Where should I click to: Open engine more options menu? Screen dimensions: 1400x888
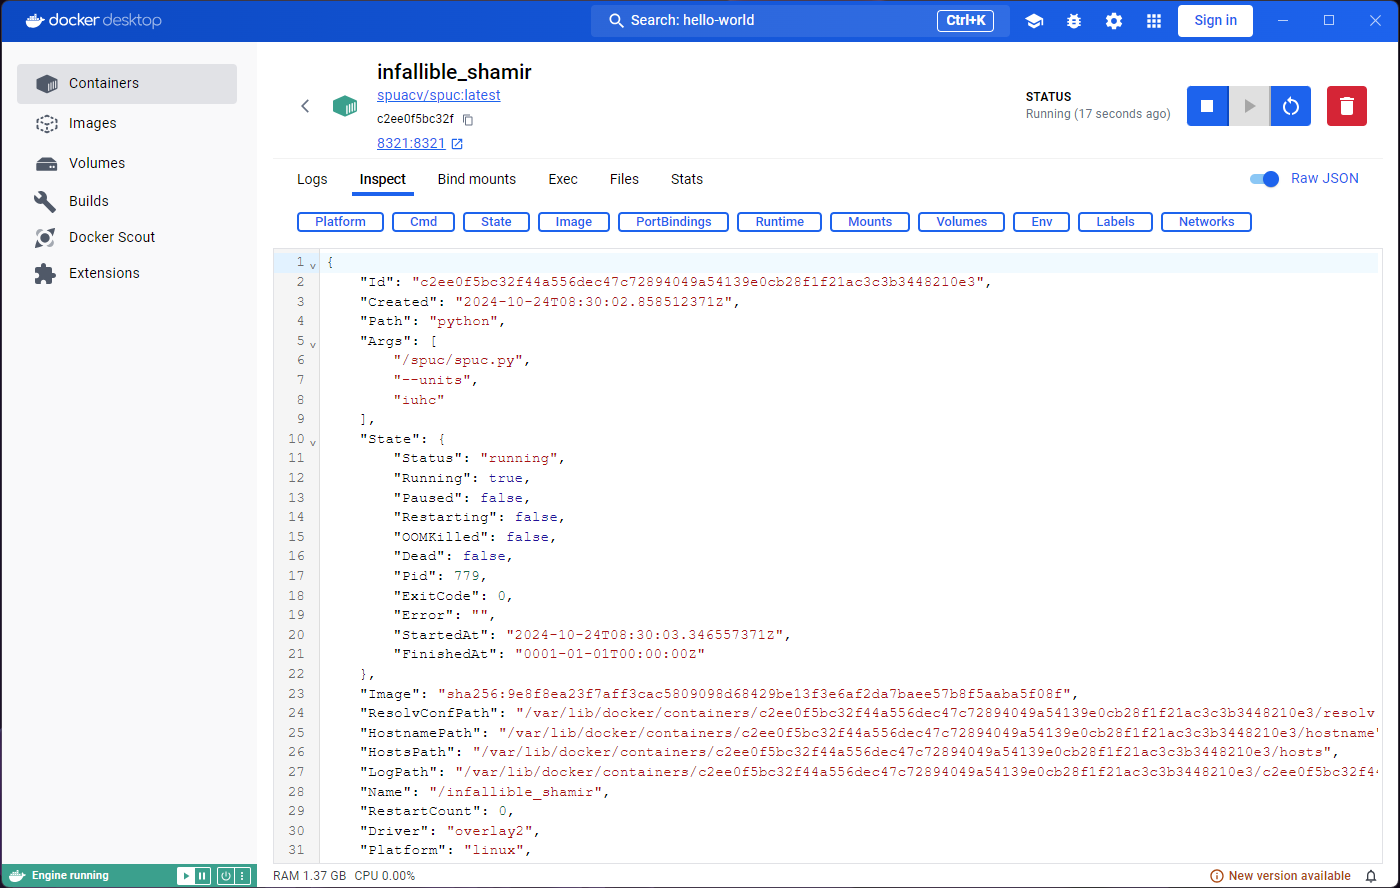(x=242, y=876)
